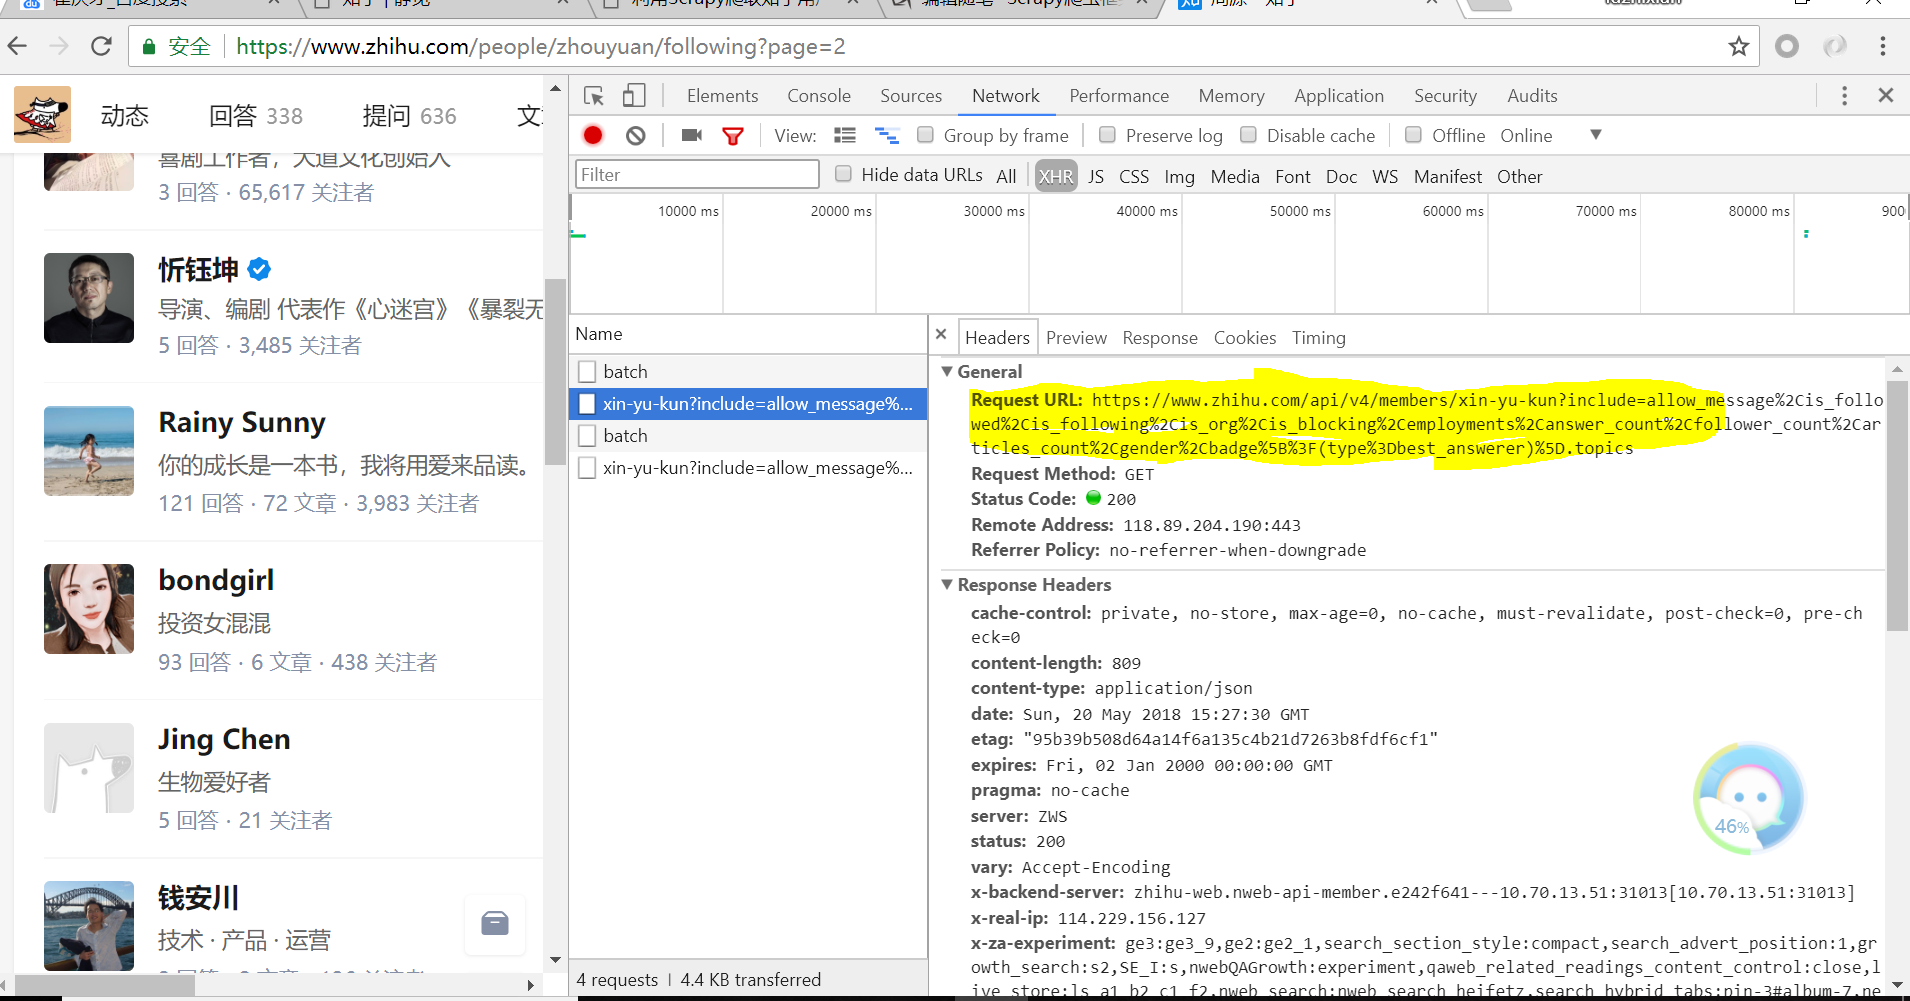Image resolution: width=1910 pixels, height=1001 pixels.
Task: Select the last xin-yu-kun request row
Action: tap(748, 467)
